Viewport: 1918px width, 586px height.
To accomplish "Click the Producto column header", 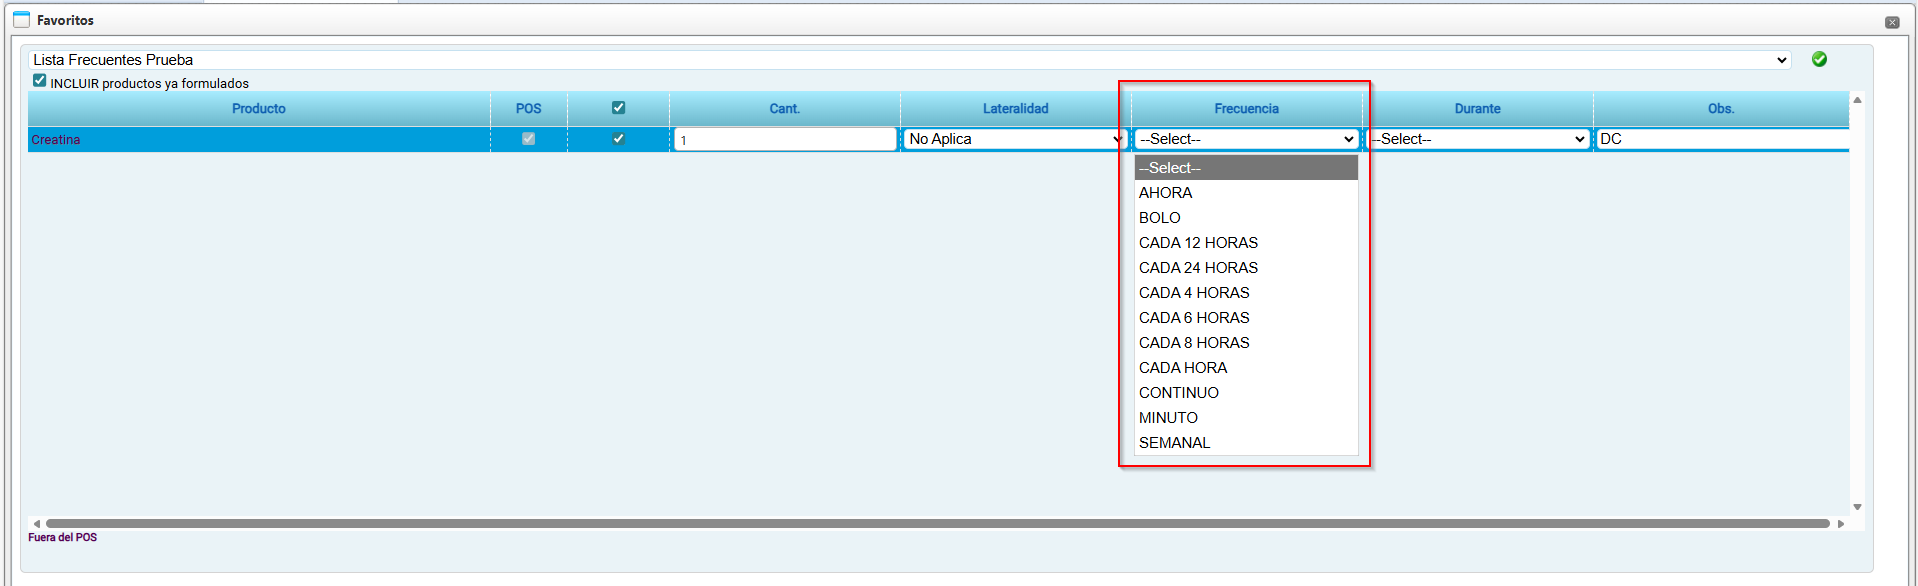I will tap(259, 108).
